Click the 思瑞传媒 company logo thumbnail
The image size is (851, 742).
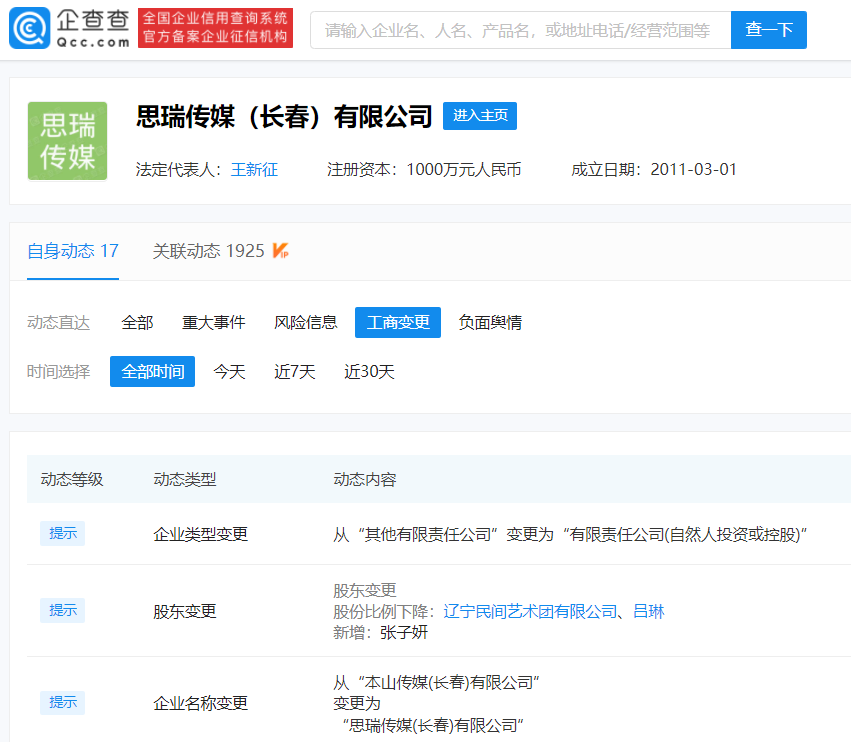click(67, 141)
